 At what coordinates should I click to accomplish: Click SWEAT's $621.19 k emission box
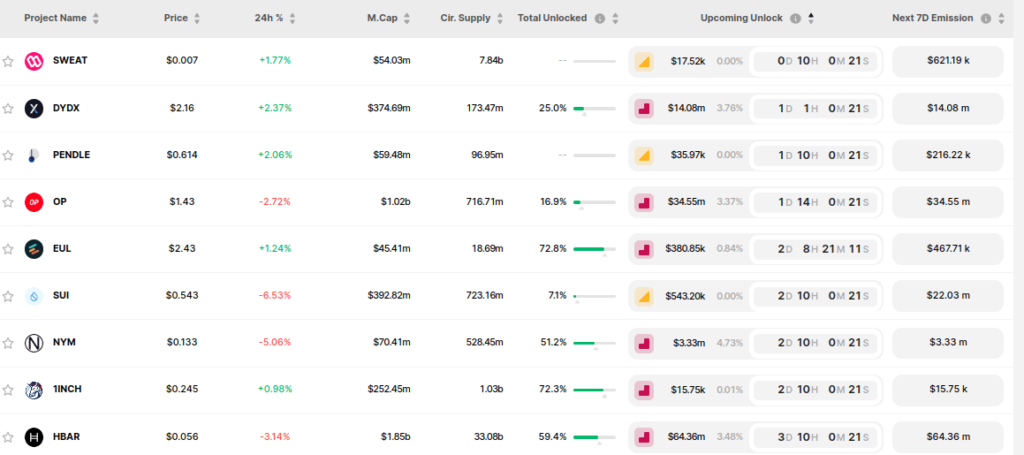coord(948,62)
